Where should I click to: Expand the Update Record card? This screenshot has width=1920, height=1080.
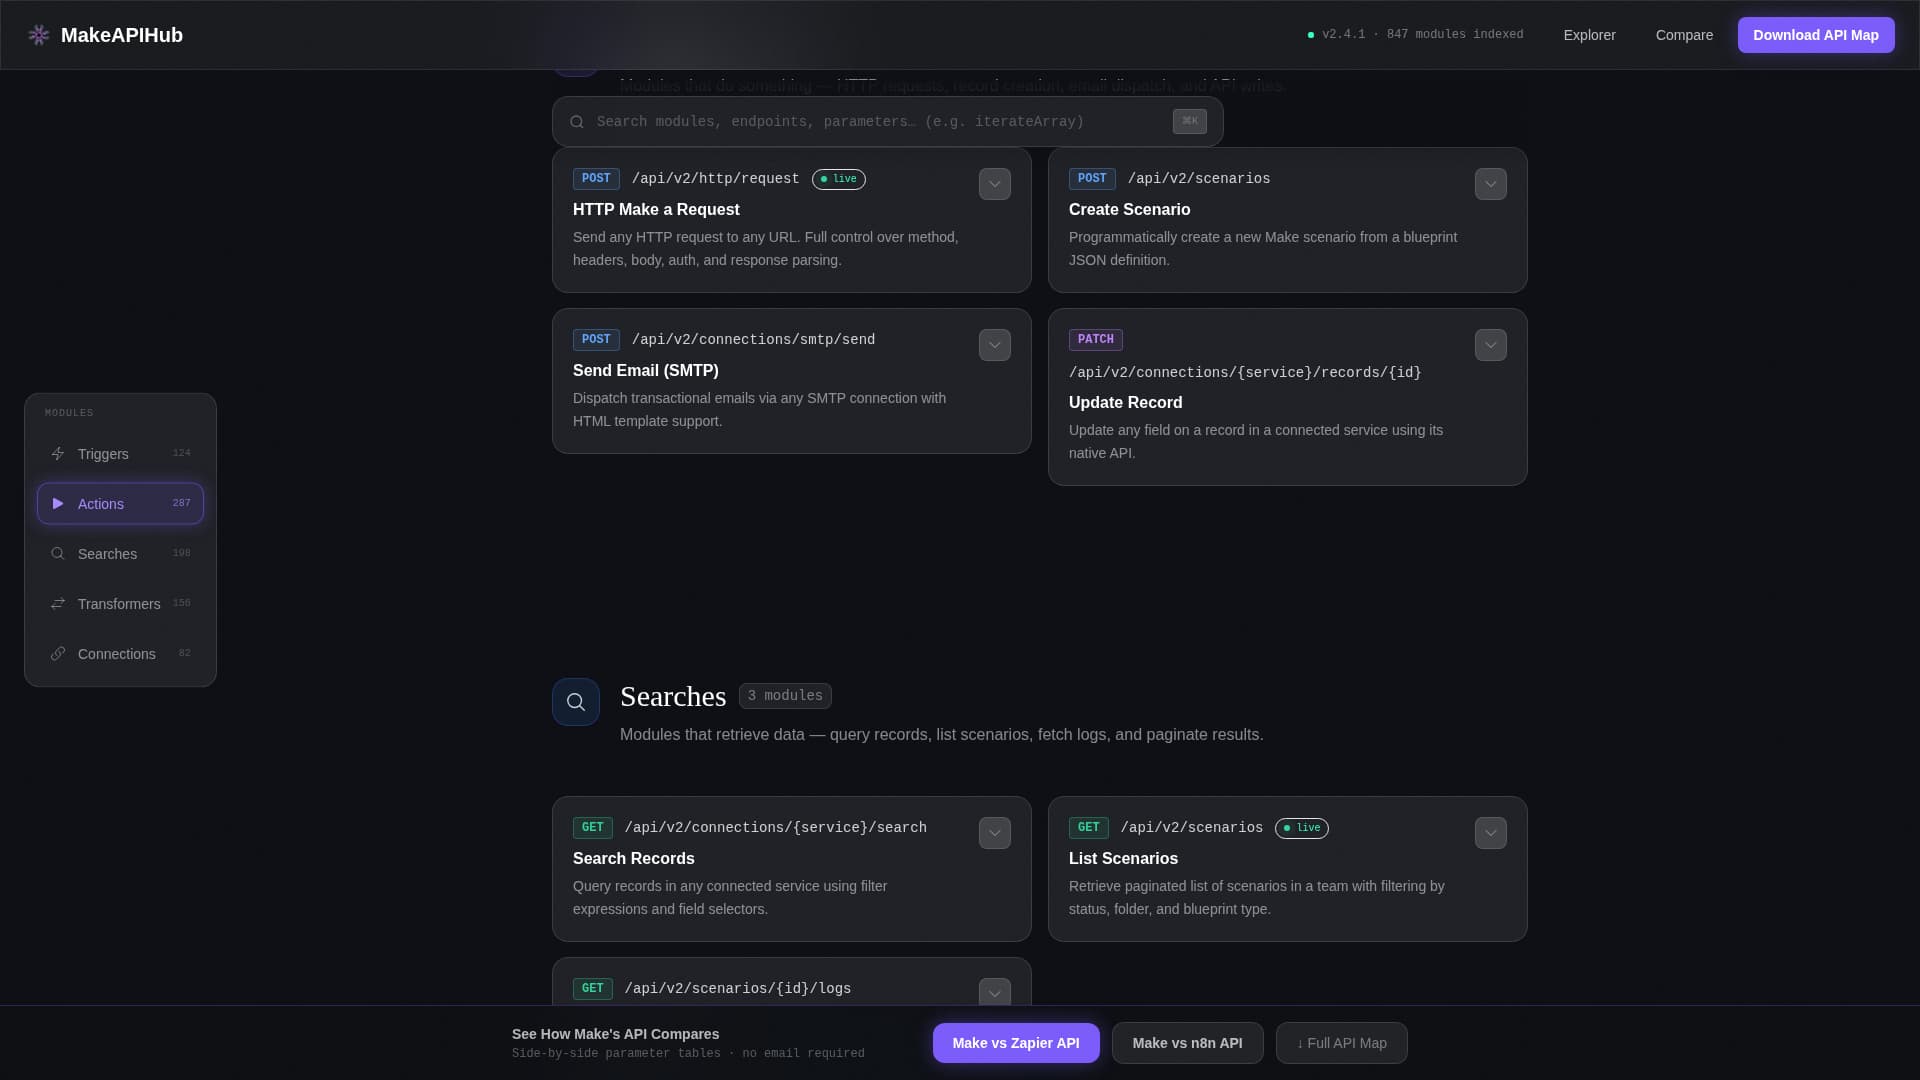click(x=1491, y=345)
